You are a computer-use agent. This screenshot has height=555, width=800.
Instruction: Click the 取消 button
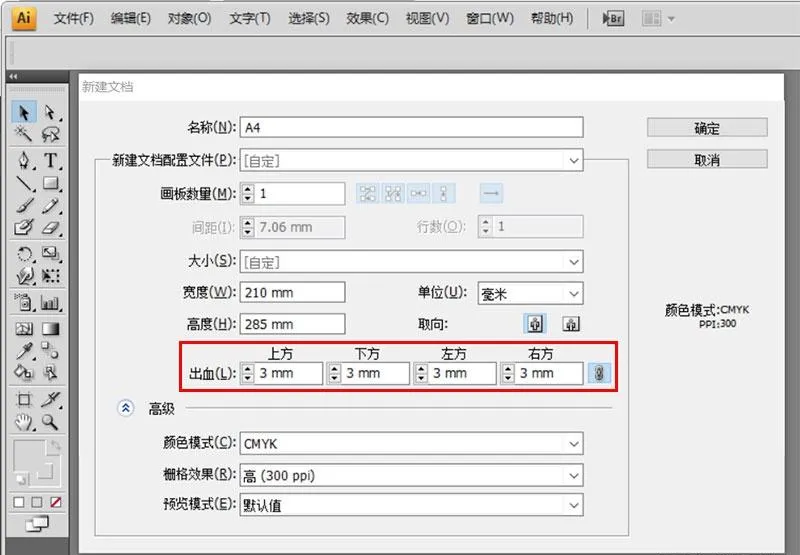707,159
